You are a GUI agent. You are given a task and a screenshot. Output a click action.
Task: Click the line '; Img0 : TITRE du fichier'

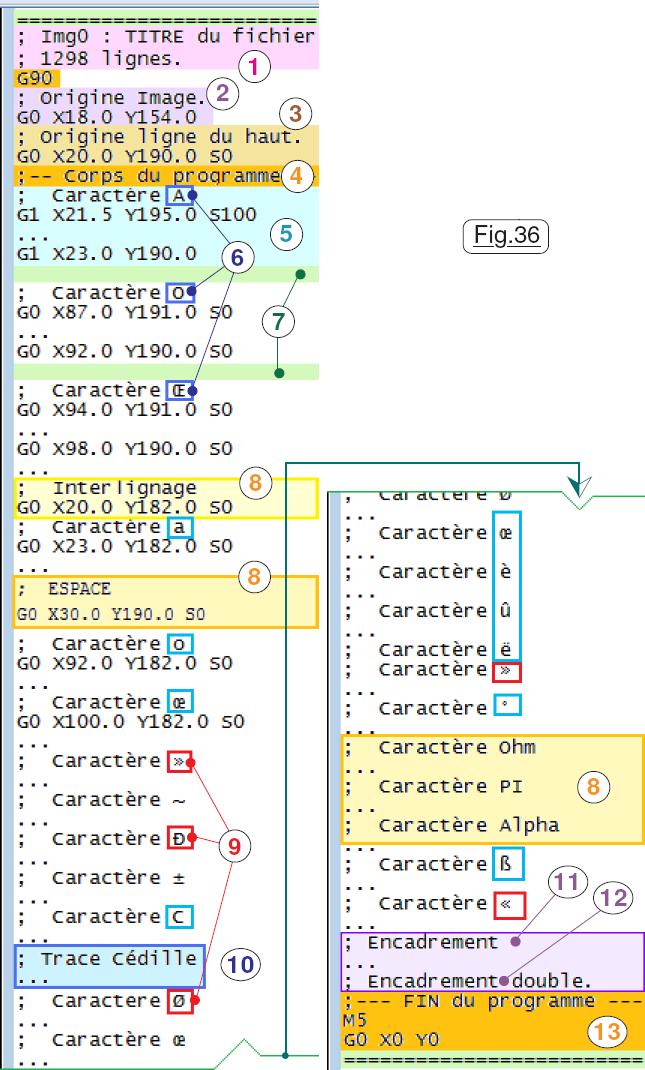167,35
